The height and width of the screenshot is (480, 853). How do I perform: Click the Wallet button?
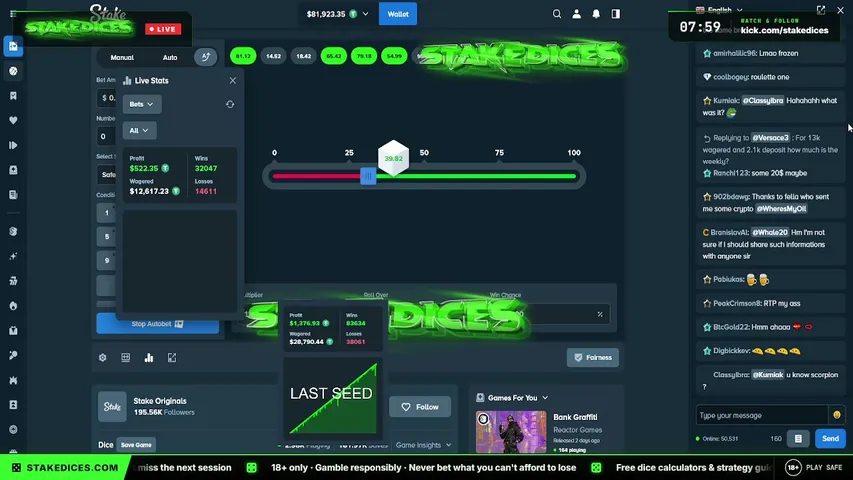pyautogui.click(x=398, y=14)
